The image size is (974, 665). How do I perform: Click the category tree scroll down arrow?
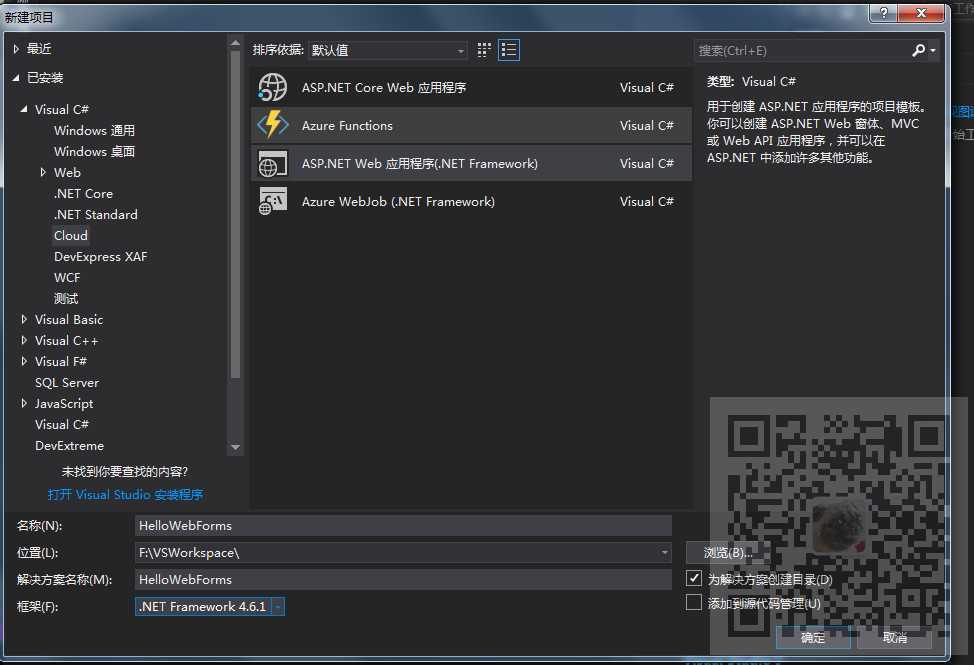tap(235, 447)
